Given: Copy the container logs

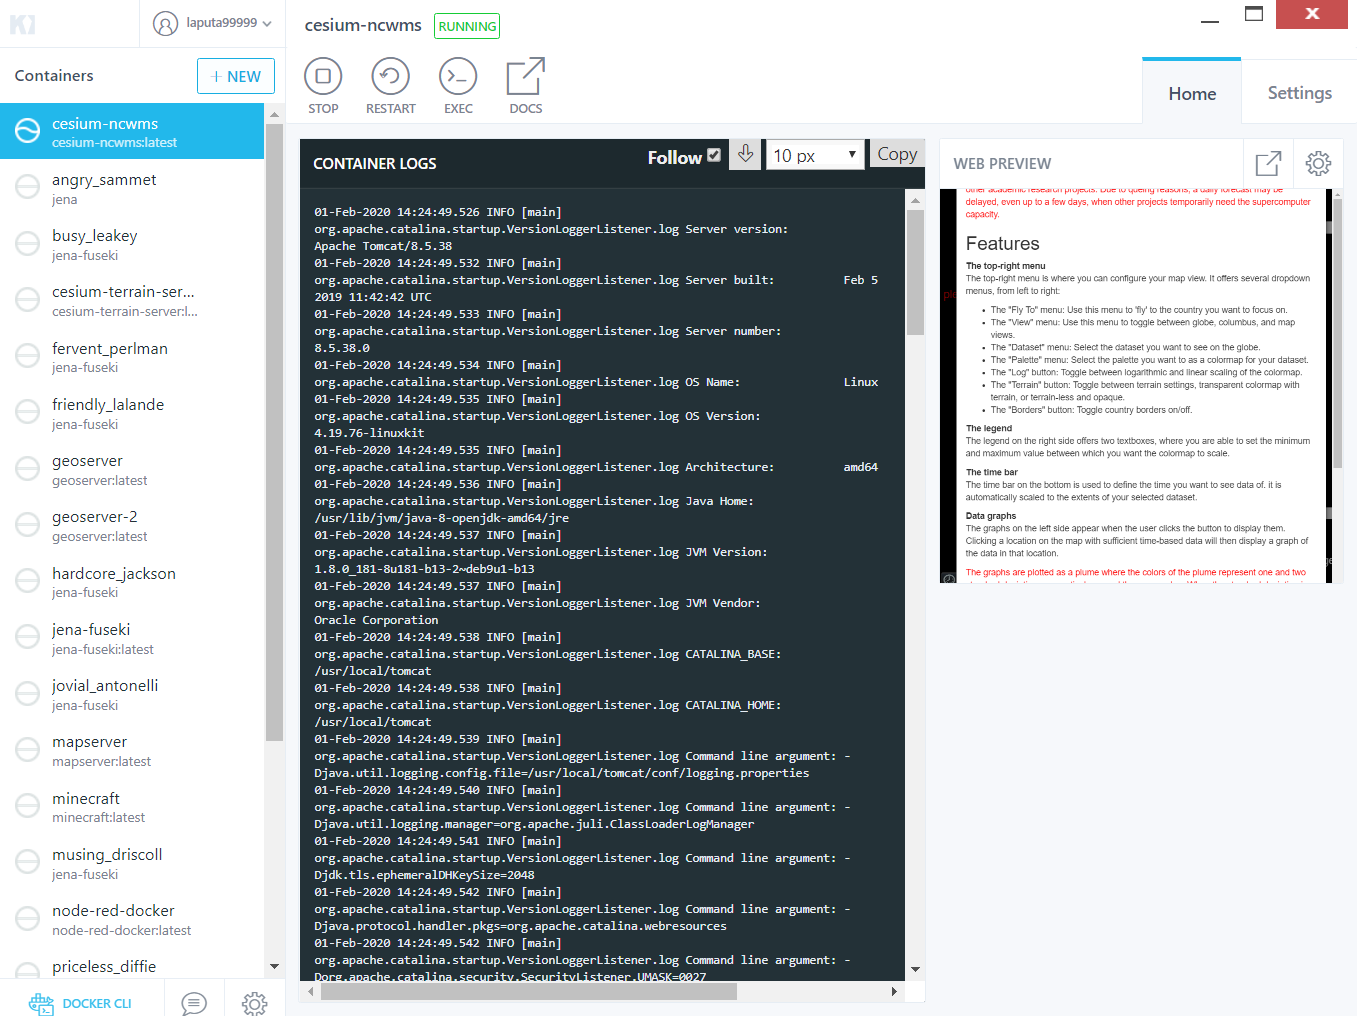Looking at the screenshot, I should [x=896, y=153].
